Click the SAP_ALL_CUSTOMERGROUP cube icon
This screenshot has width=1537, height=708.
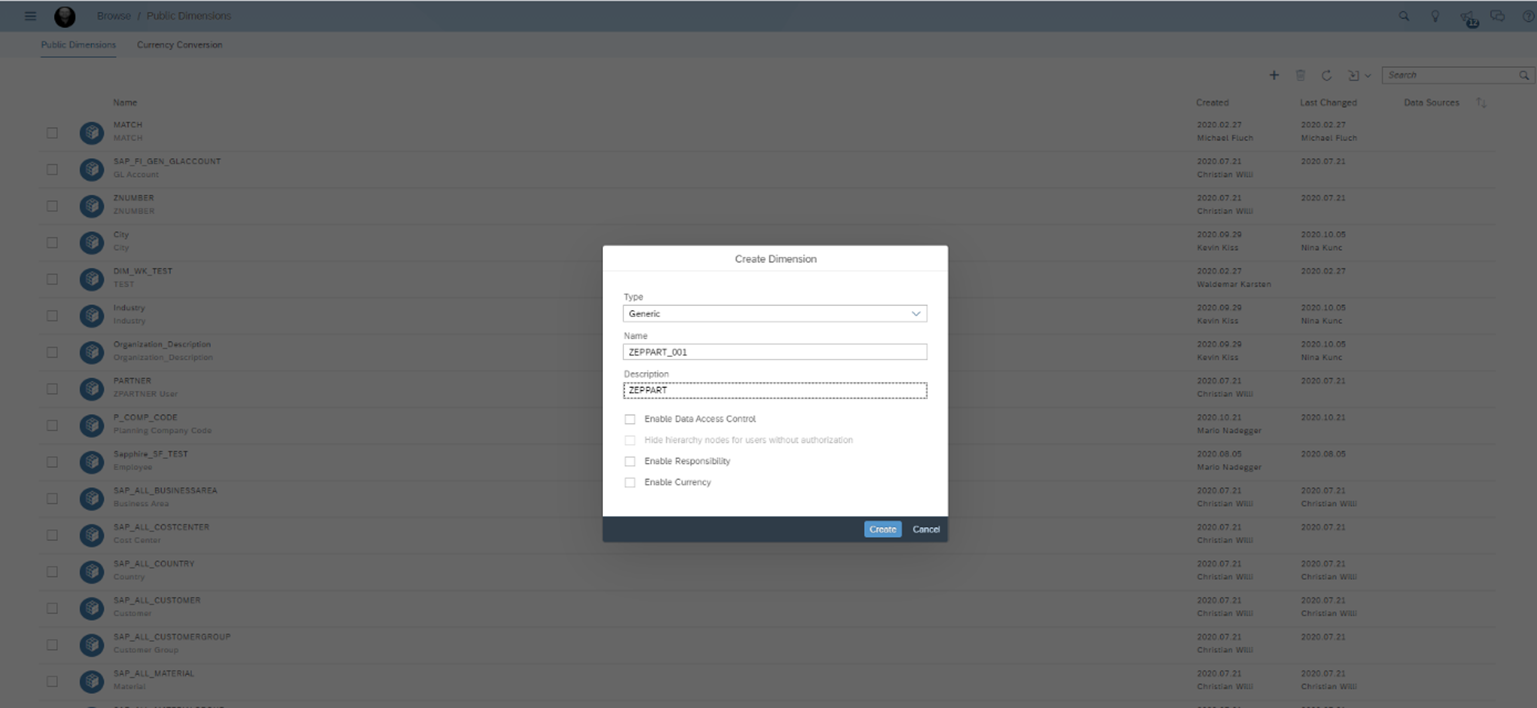click(92, 644)
